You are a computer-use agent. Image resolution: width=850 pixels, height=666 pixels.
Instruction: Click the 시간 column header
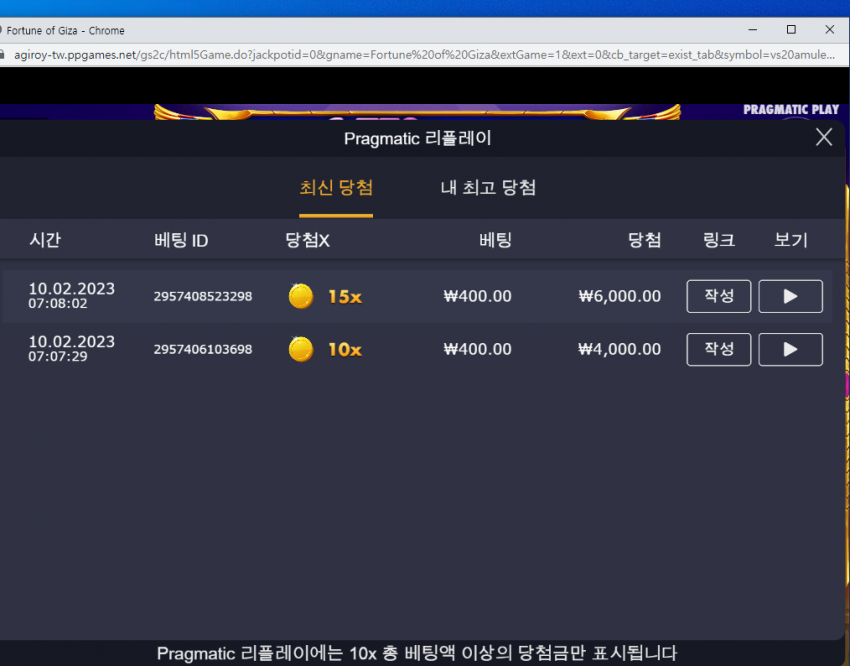click(x=45, y=240)
